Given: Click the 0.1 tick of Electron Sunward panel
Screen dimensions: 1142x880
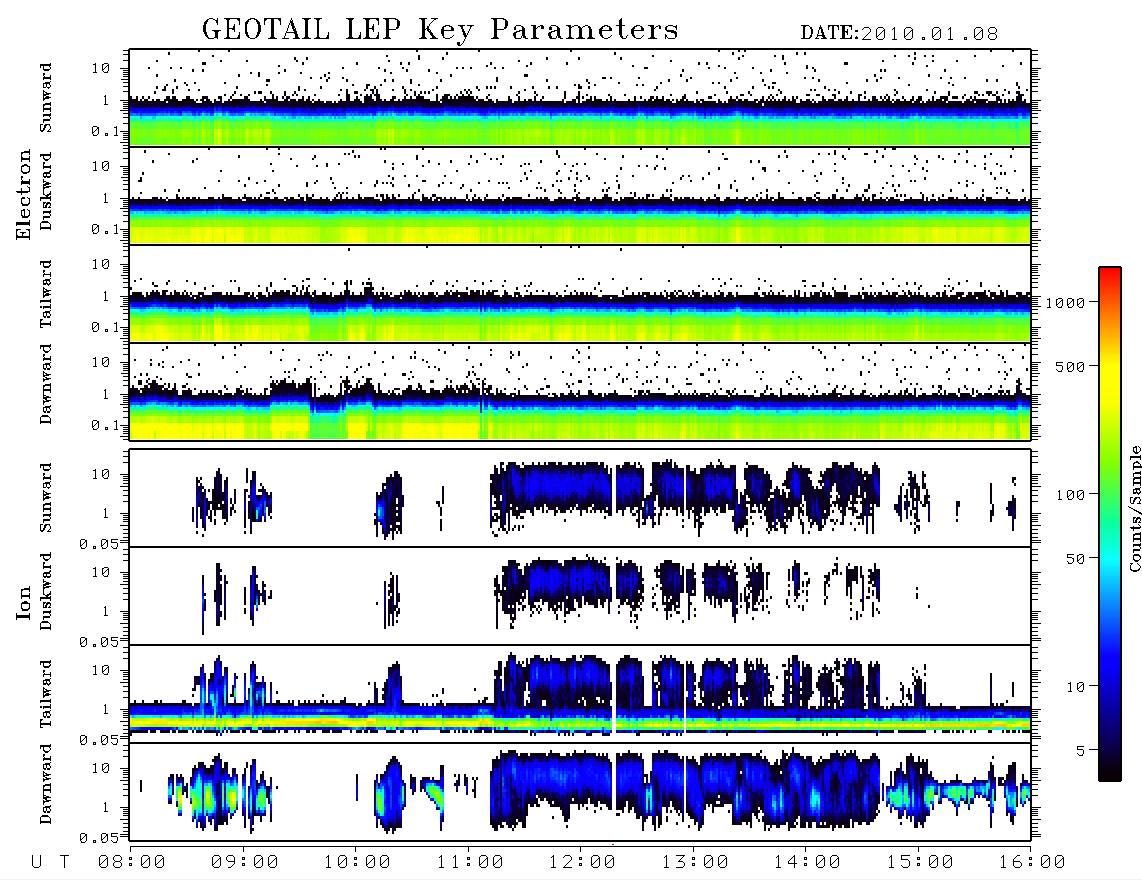Looking at the screenshot, I should 105,131.
